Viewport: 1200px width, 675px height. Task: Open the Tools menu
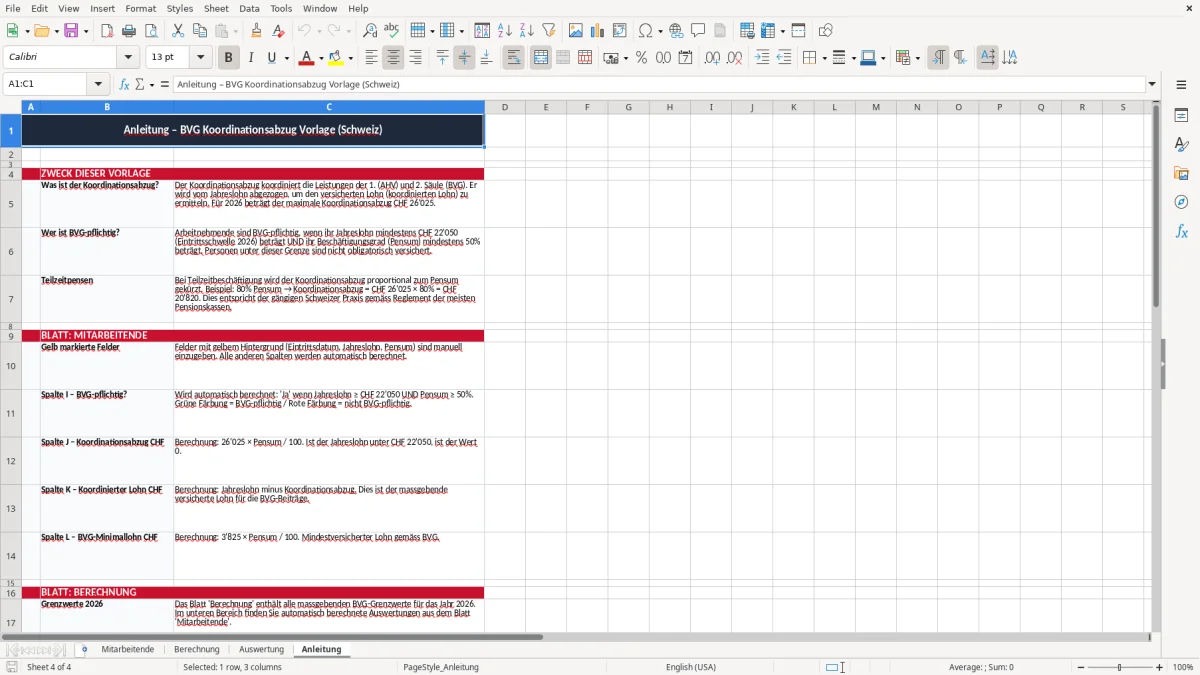pyautogui.click(x=281, y=8)
